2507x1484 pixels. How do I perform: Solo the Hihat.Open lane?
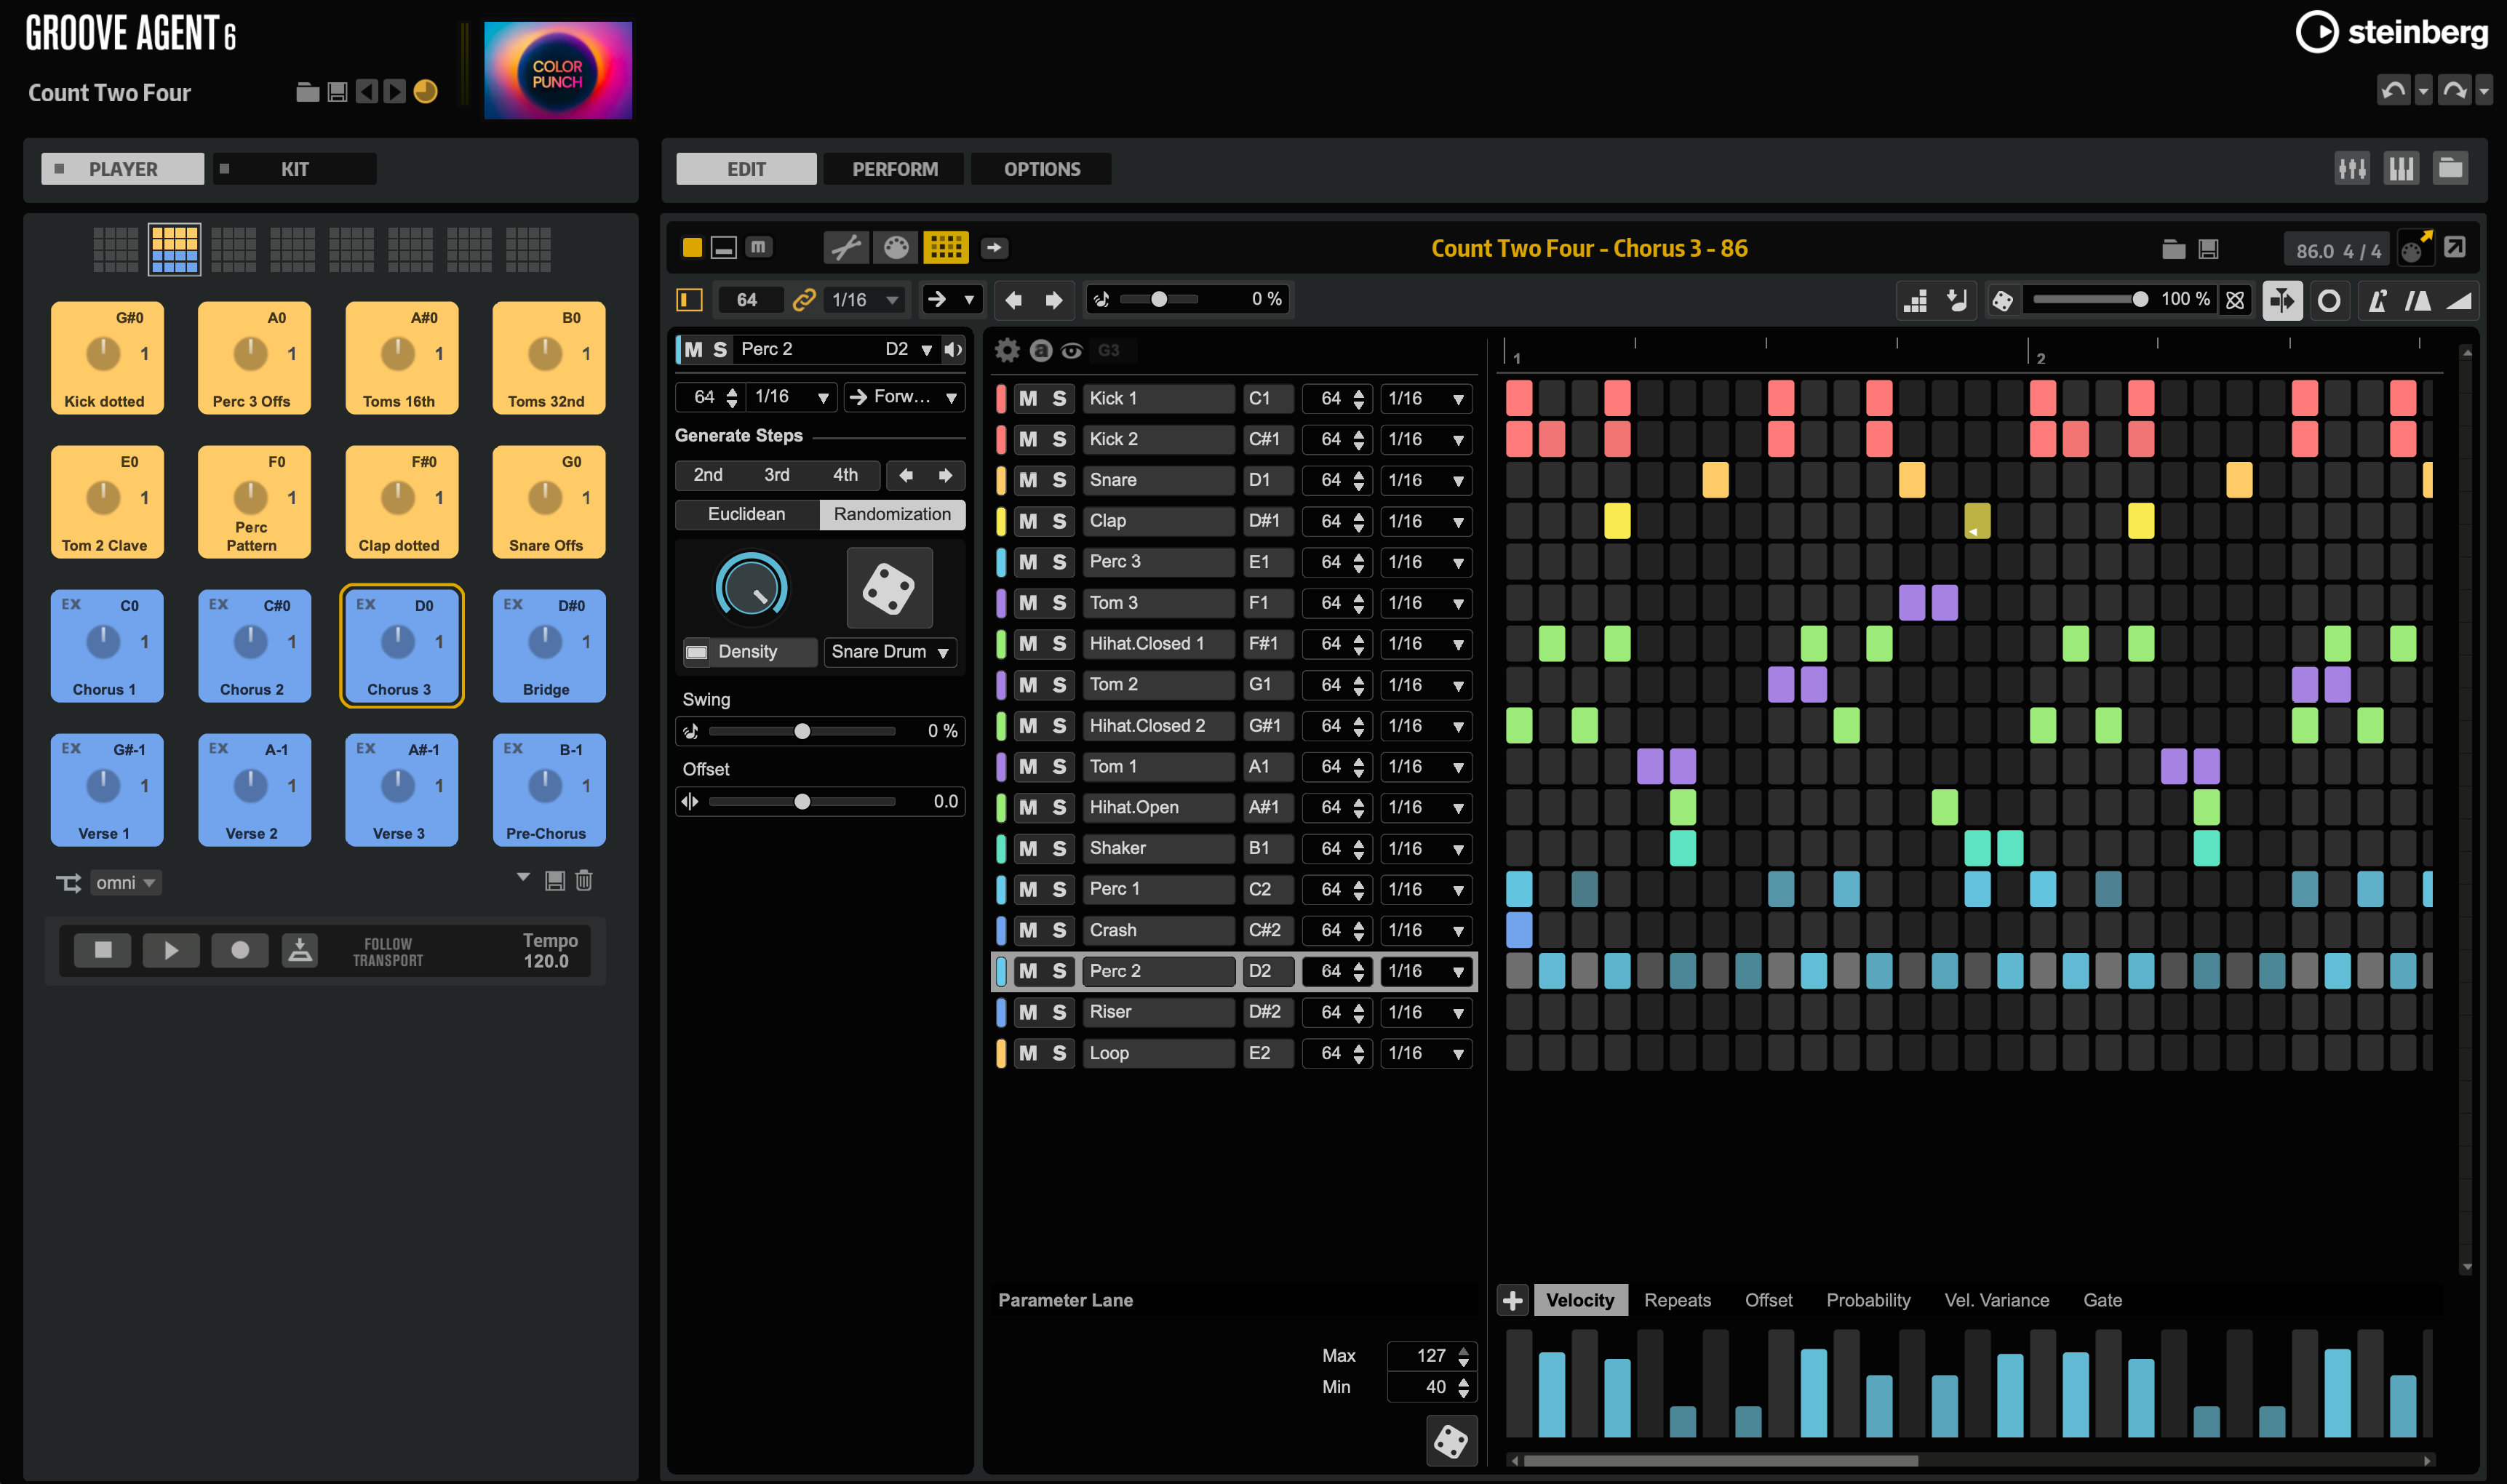coord(1059,807)
